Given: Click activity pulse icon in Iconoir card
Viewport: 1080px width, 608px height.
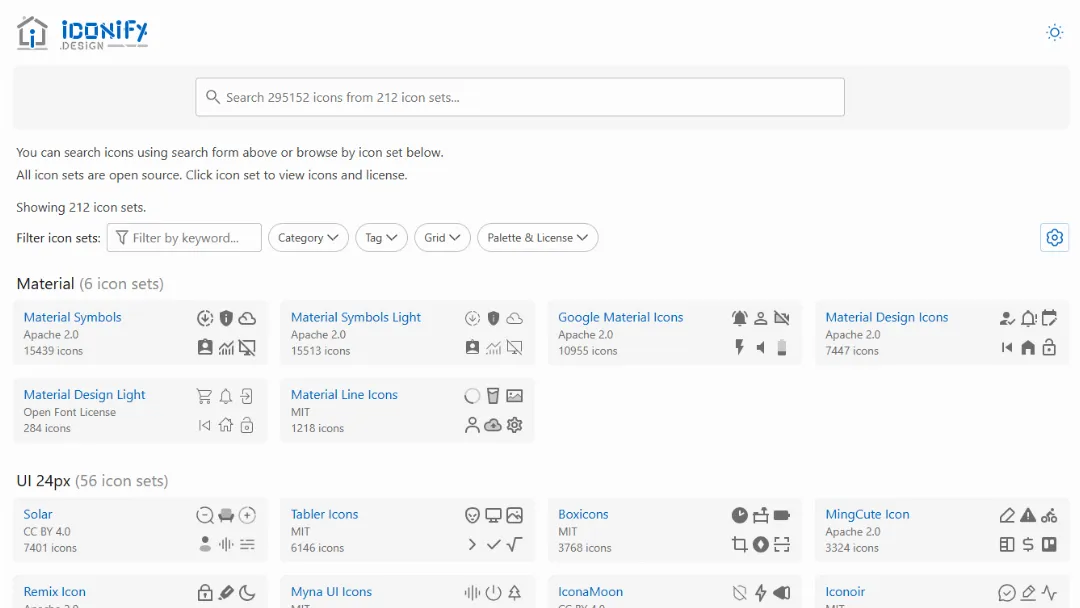Looking at the screenshot, I should coord(1049,592).
